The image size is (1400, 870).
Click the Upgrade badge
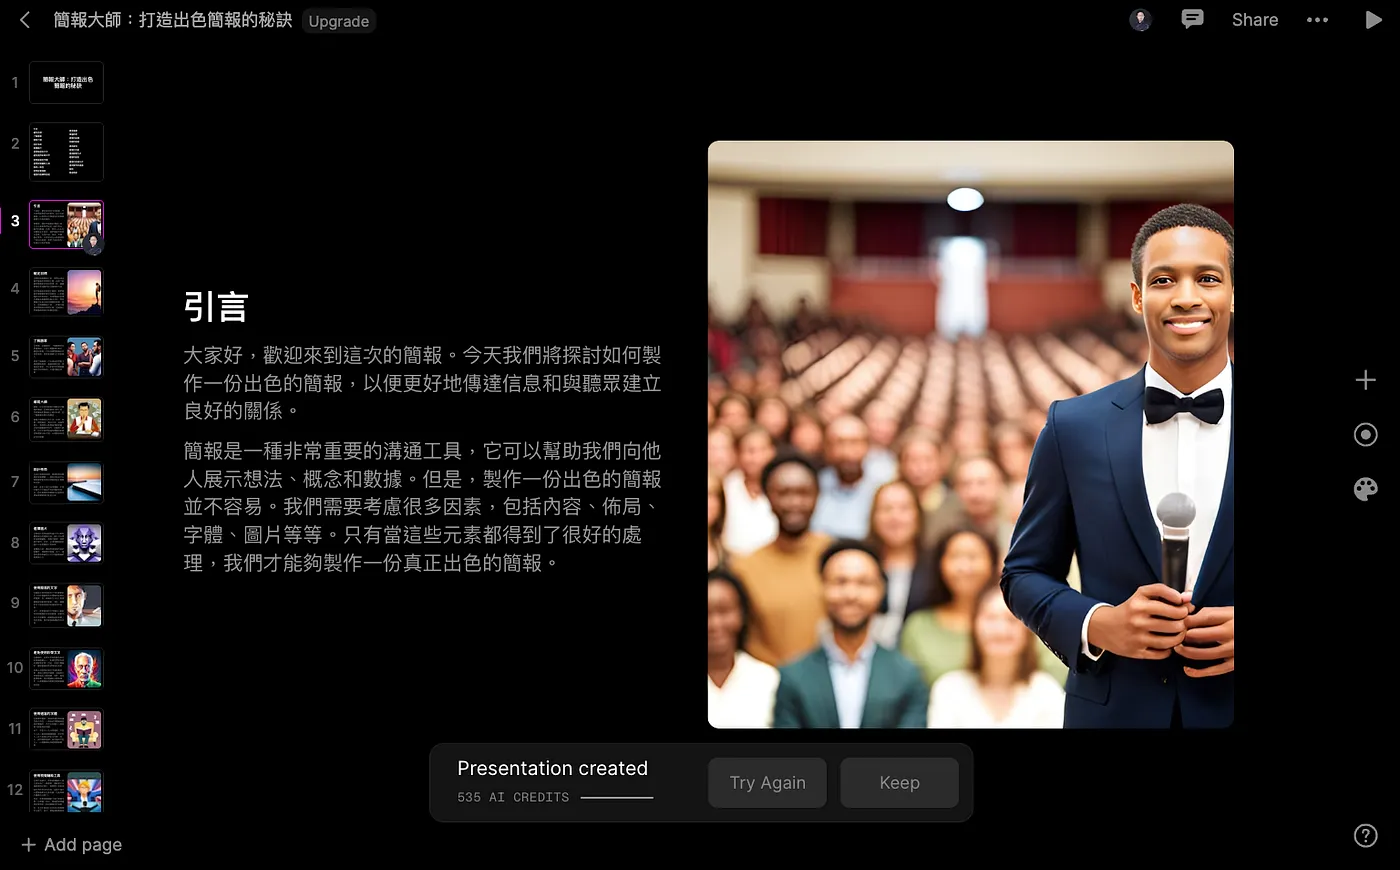click(x=338, y=21)
